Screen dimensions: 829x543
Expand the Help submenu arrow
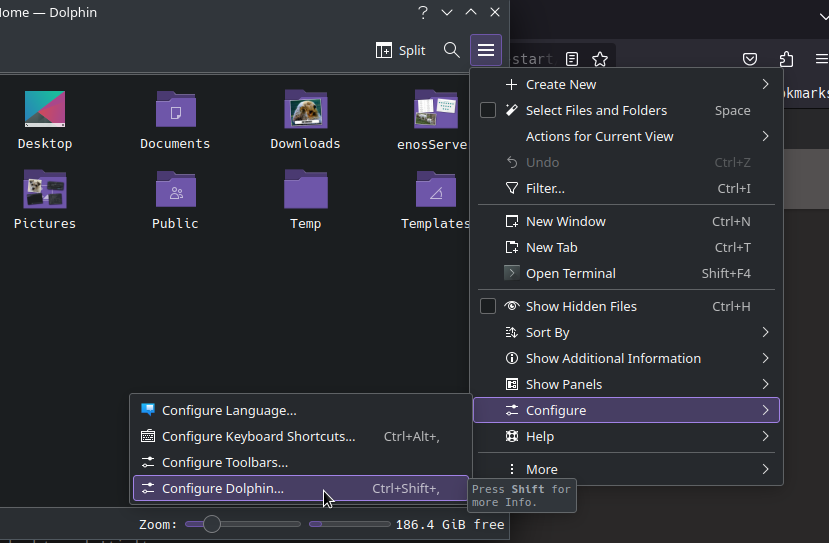point(765,436)
